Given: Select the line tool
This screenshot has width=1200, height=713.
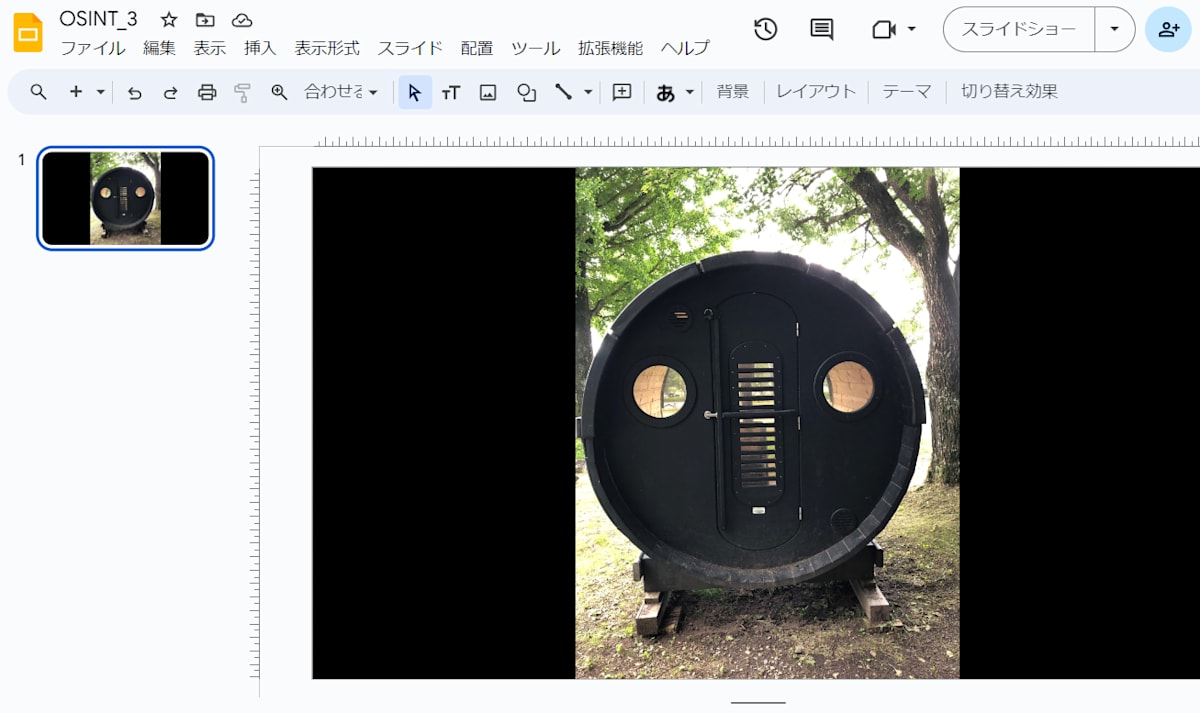Looking at the screenshot, I should [564, 92].
